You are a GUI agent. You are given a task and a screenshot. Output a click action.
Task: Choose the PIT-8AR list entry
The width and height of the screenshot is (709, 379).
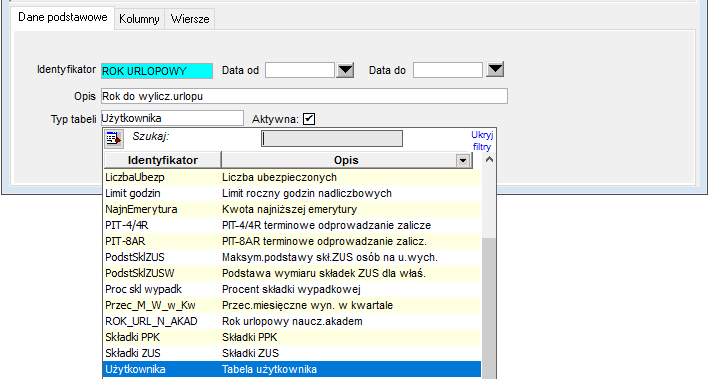293,241
